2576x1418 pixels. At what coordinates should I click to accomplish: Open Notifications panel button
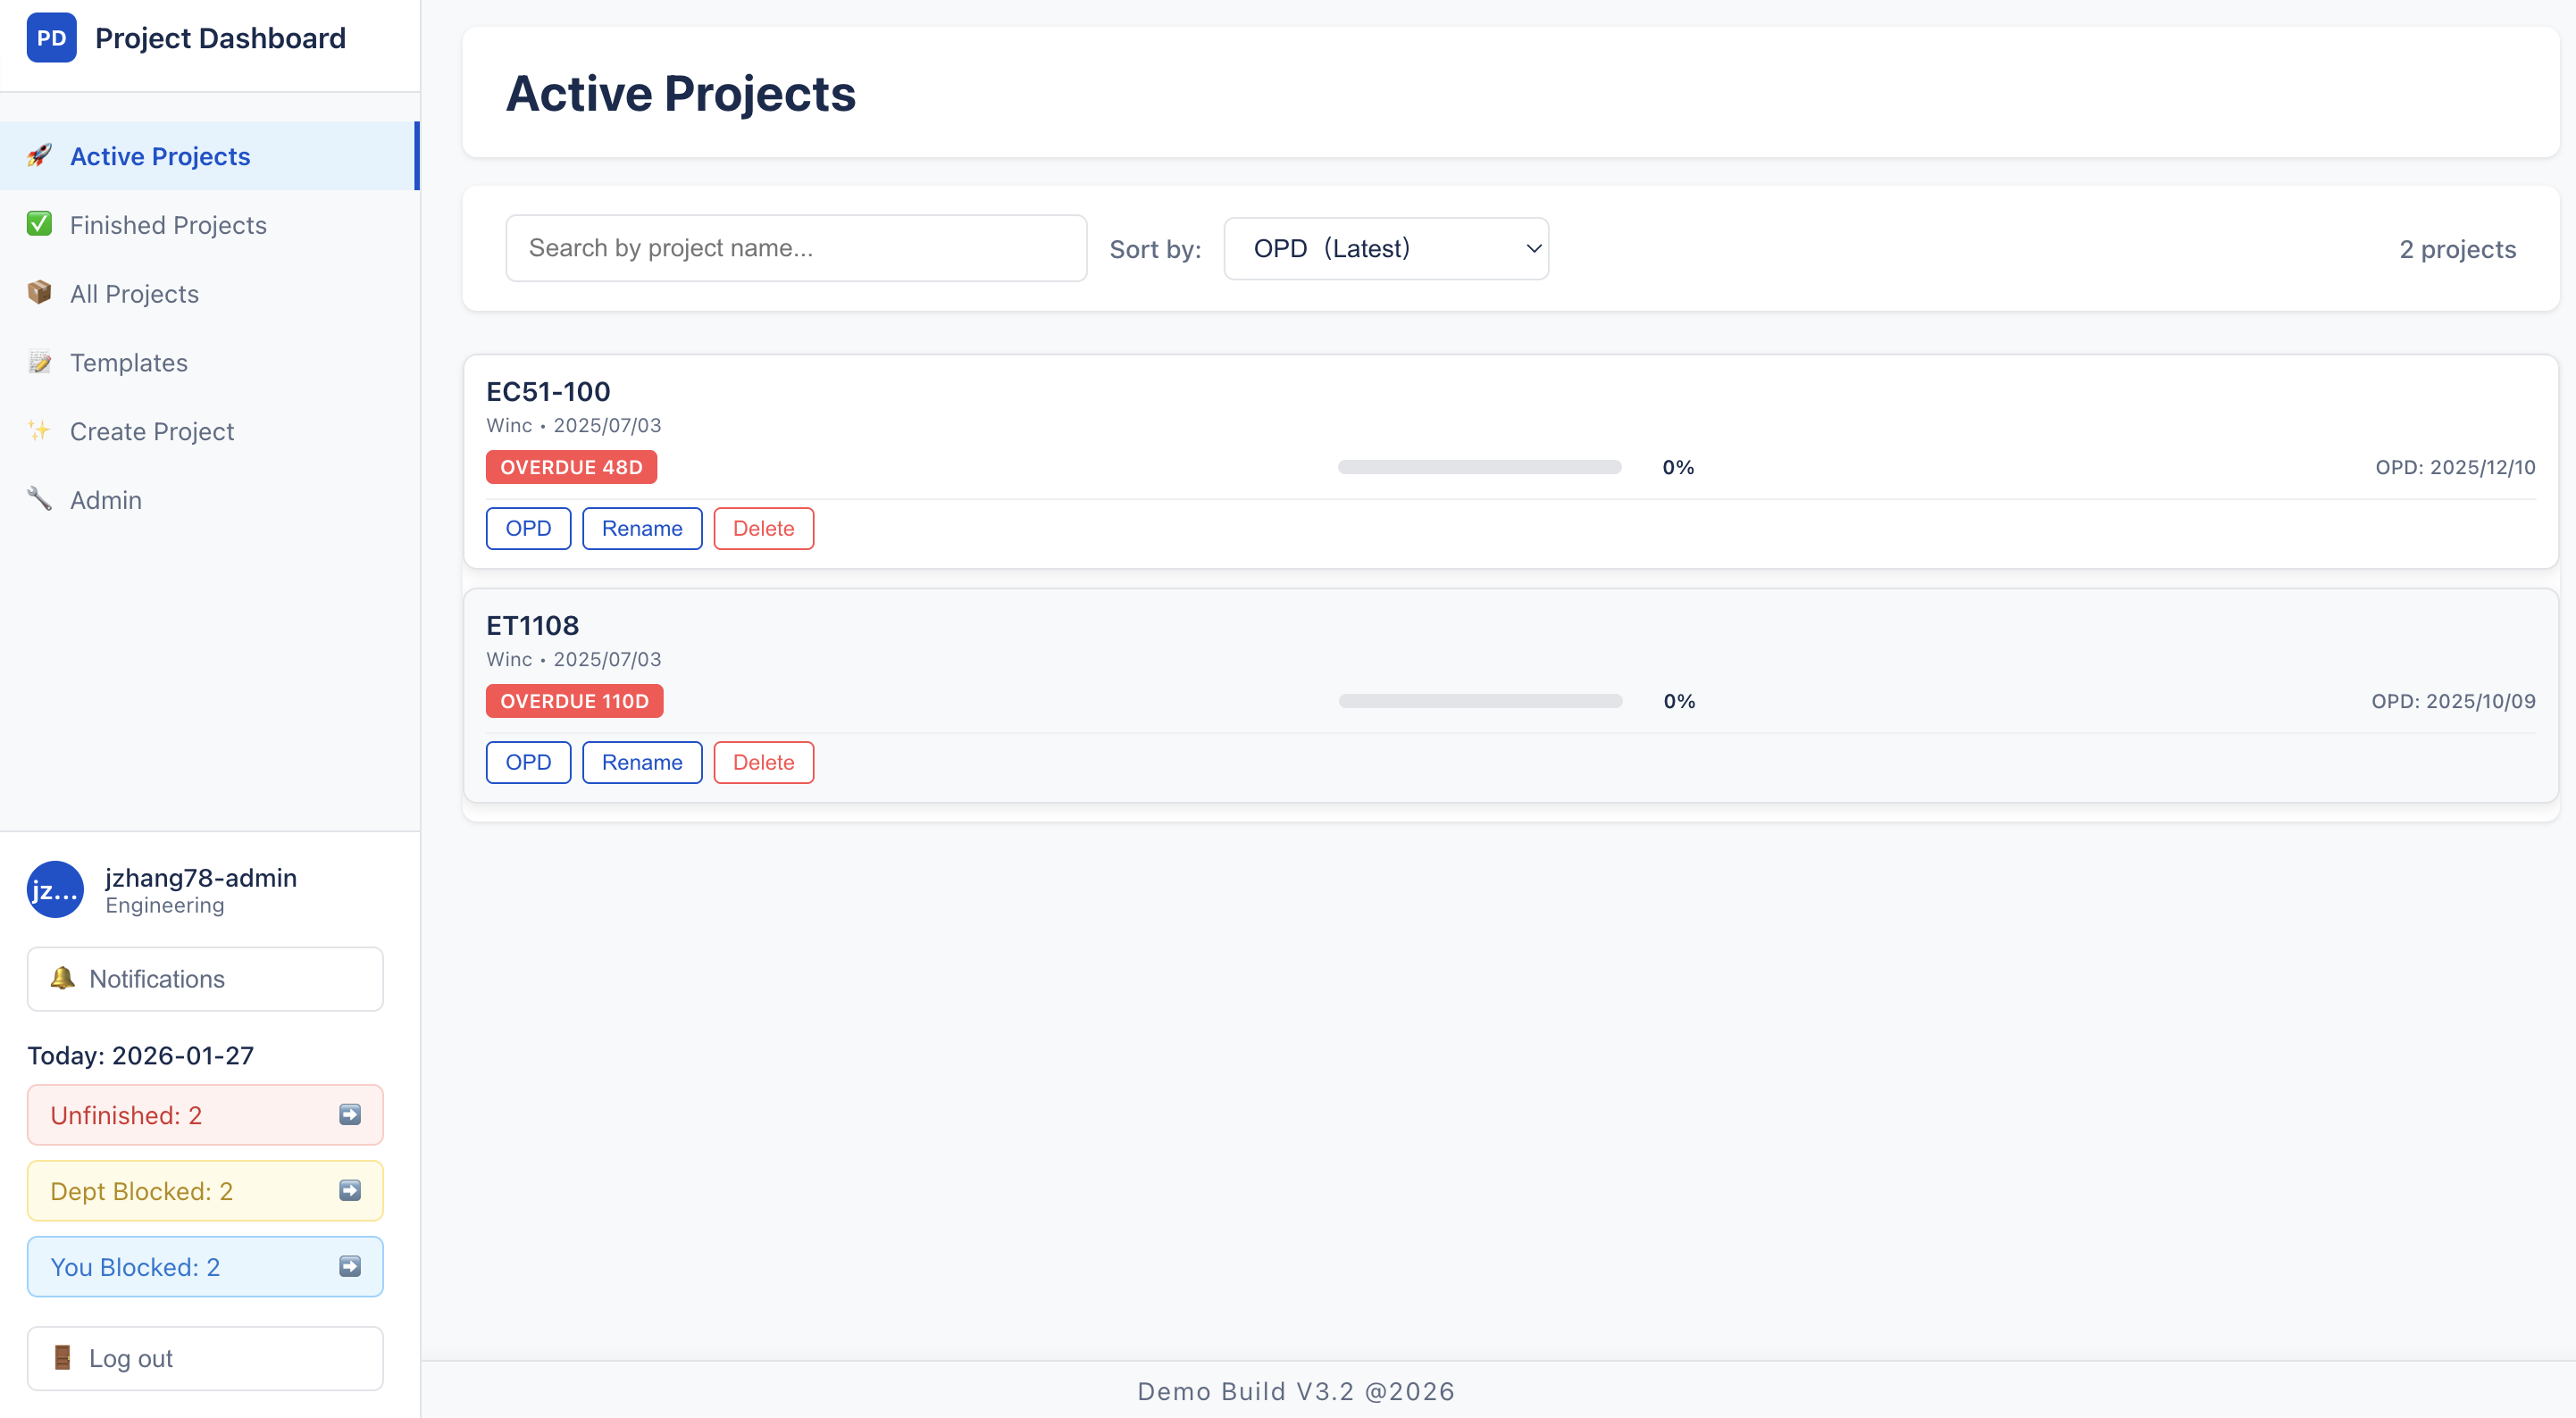point(205,978)
